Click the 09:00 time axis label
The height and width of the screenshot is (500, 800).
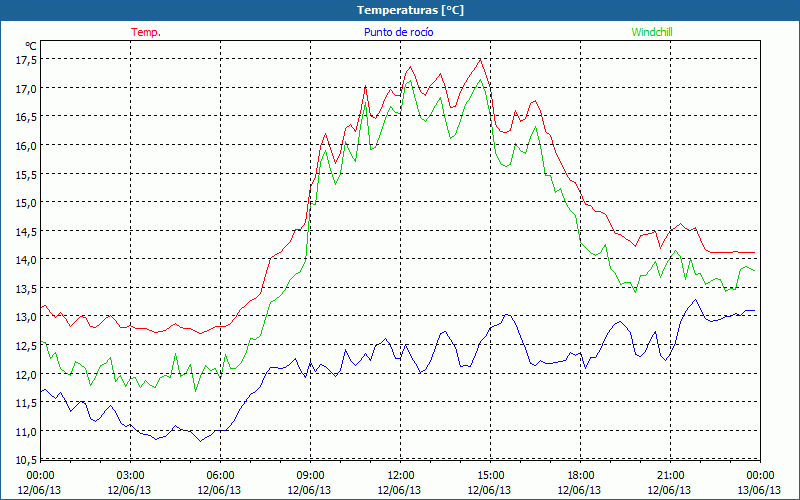point(310,476)
